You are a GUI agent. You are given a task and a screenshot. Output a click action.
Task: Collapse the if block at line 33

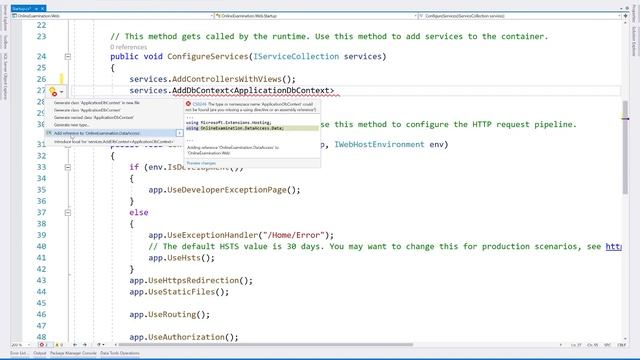(x=68, y=167)
